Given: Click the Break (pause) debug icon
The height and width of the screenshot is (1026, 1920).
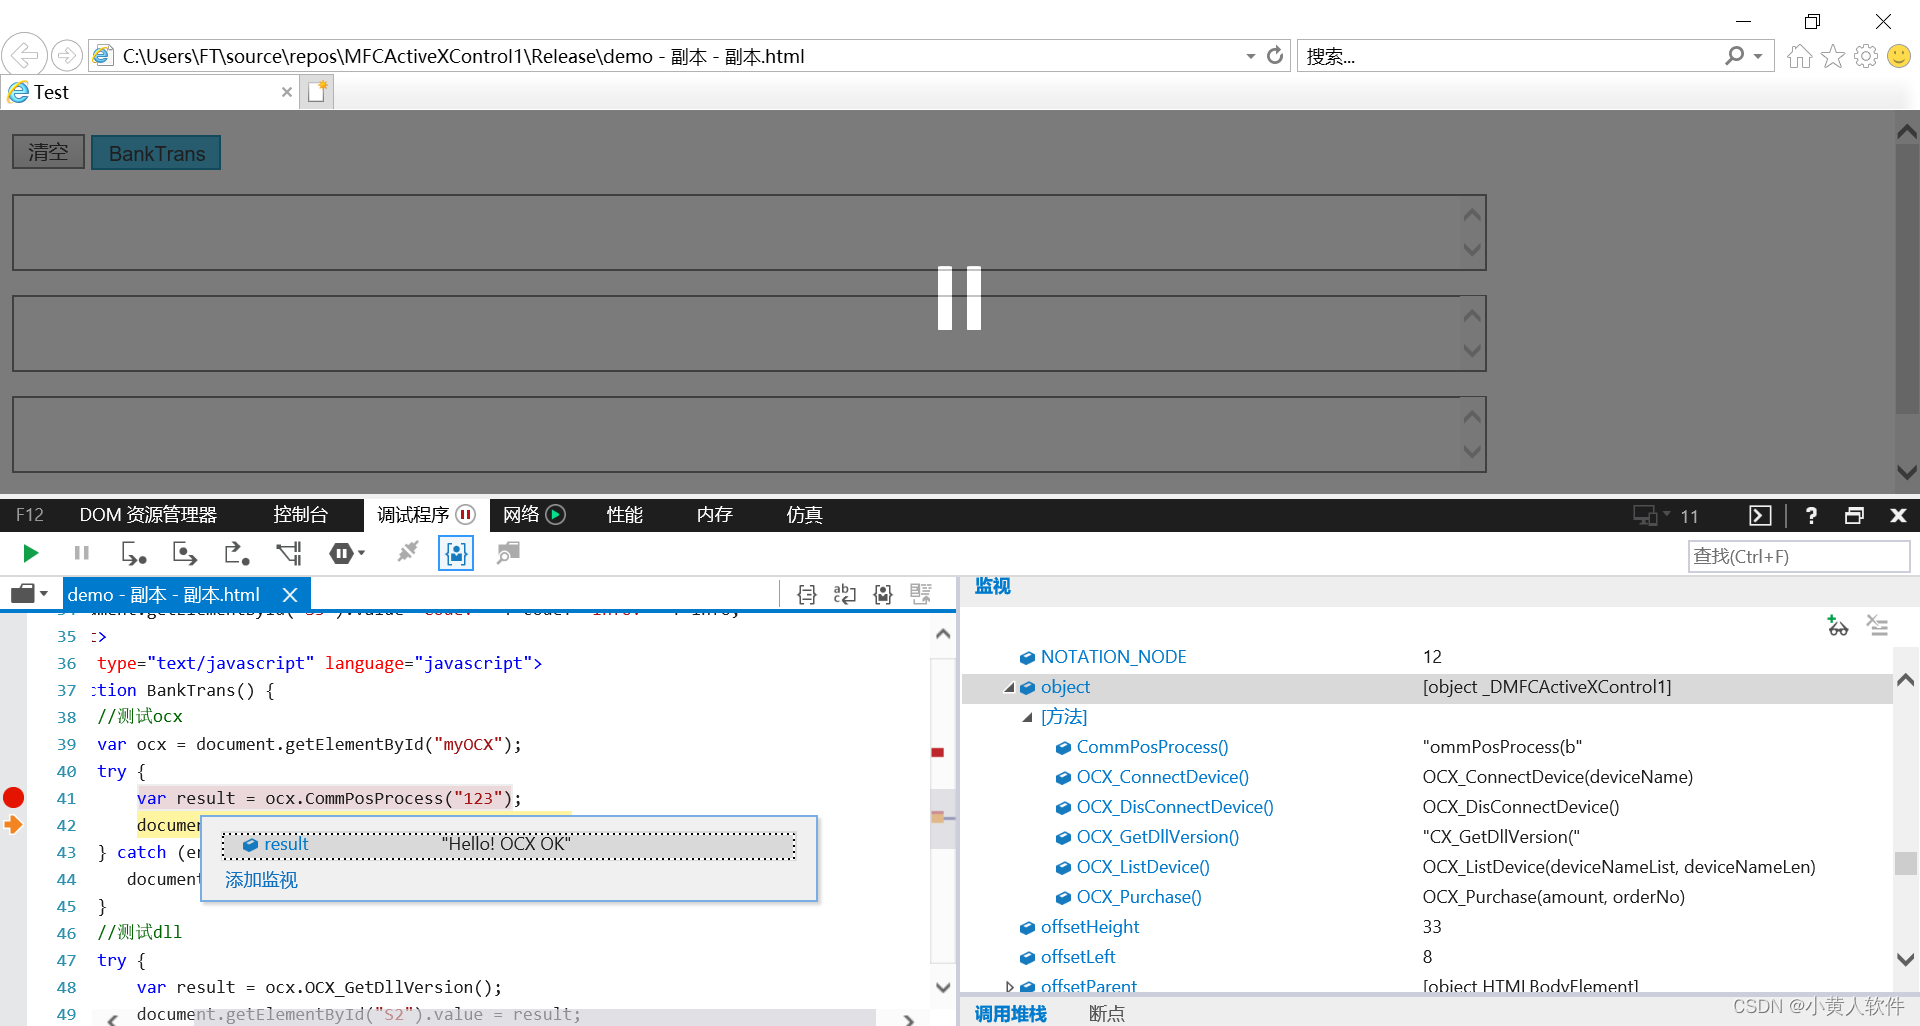Looking at the screenshot, I should pos(82,553).
